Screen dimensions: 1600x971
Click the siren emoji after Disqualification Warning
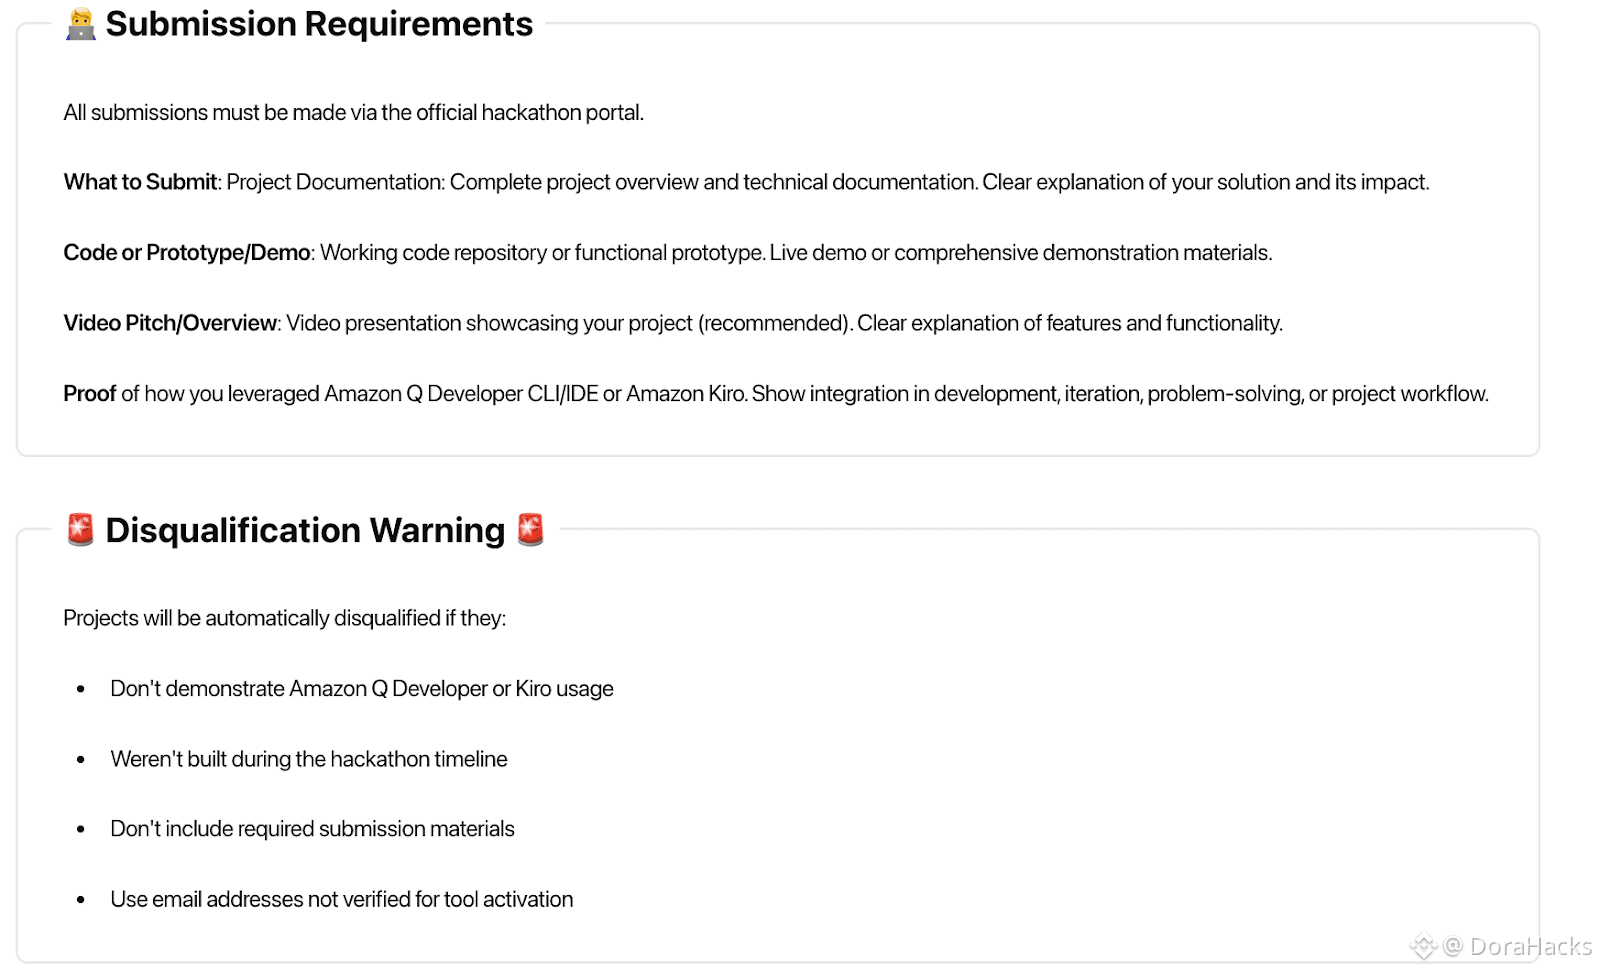(x=531, y=530)
